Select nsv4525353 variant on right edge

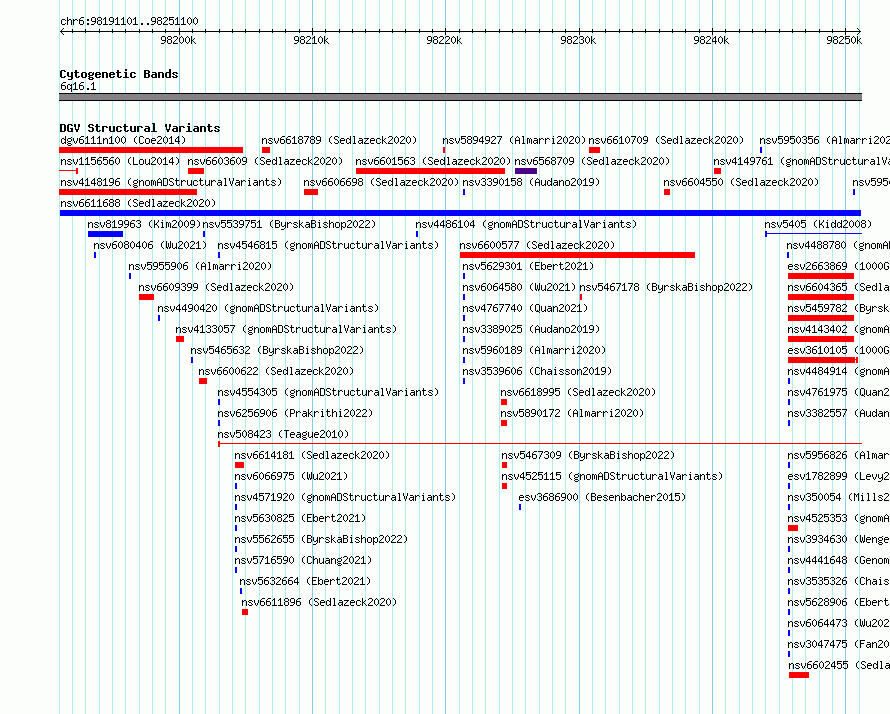838,518
